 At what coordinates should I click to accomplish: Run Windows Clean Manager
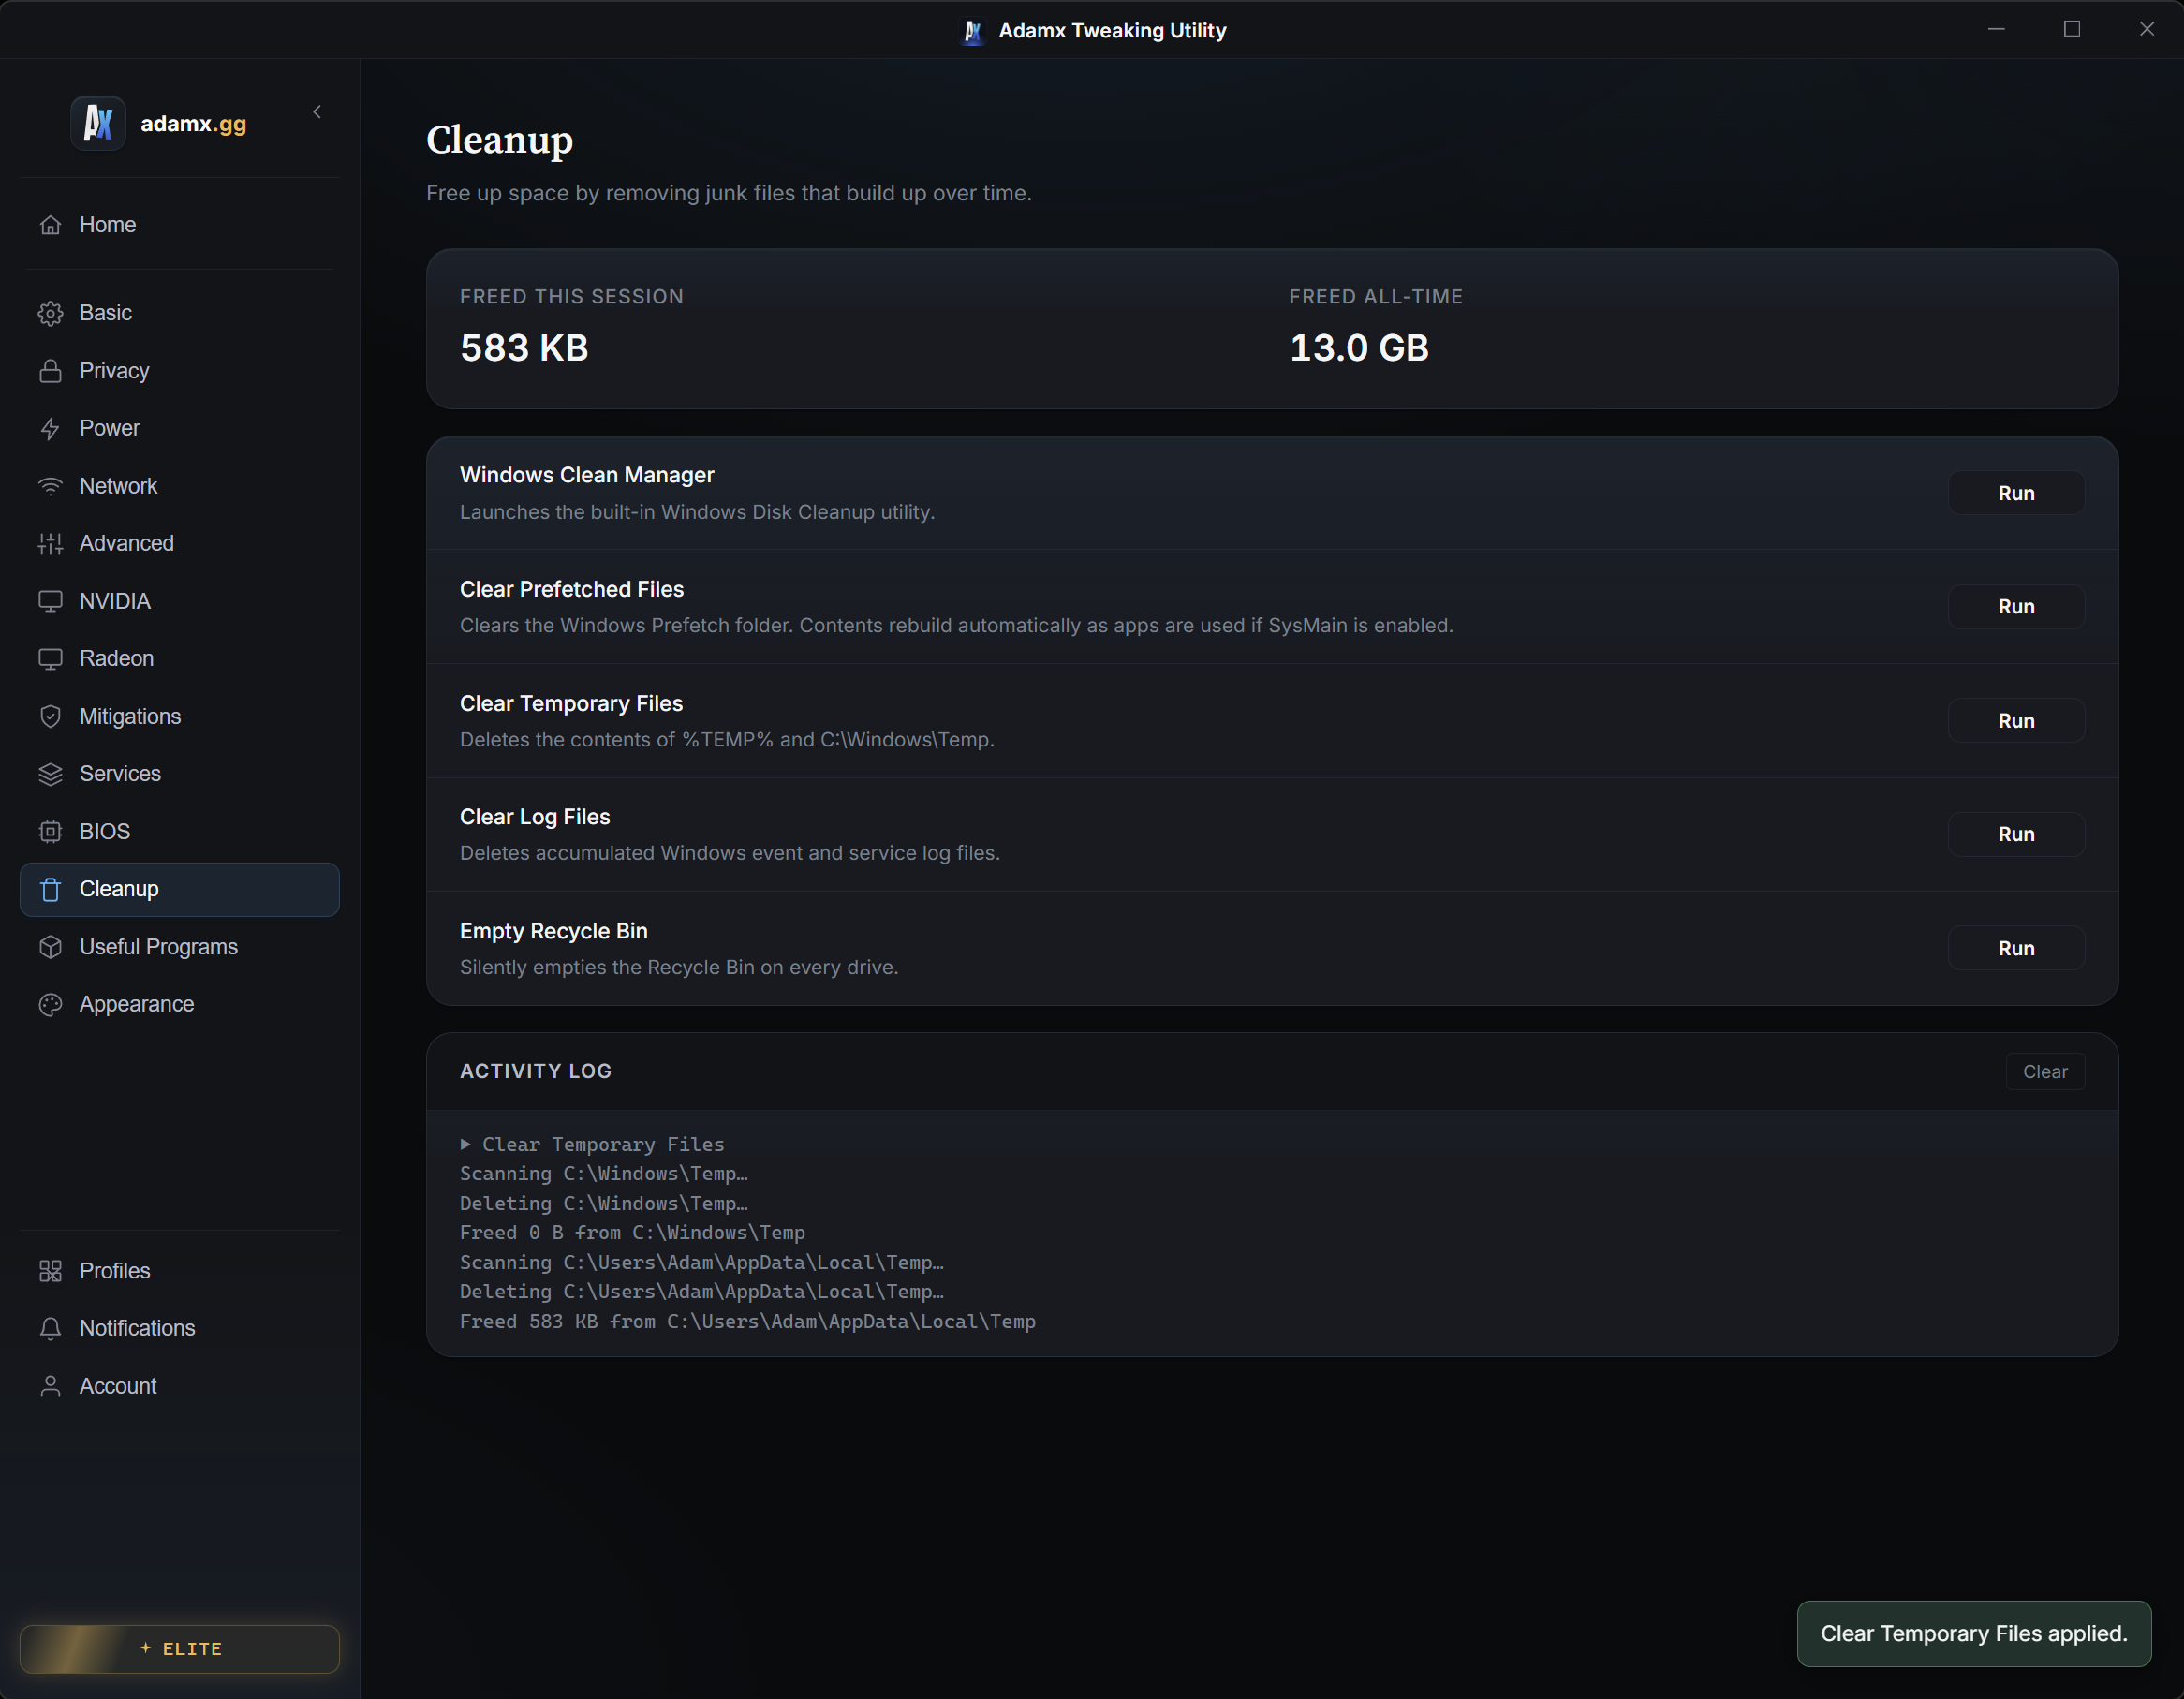point(2015,493)
